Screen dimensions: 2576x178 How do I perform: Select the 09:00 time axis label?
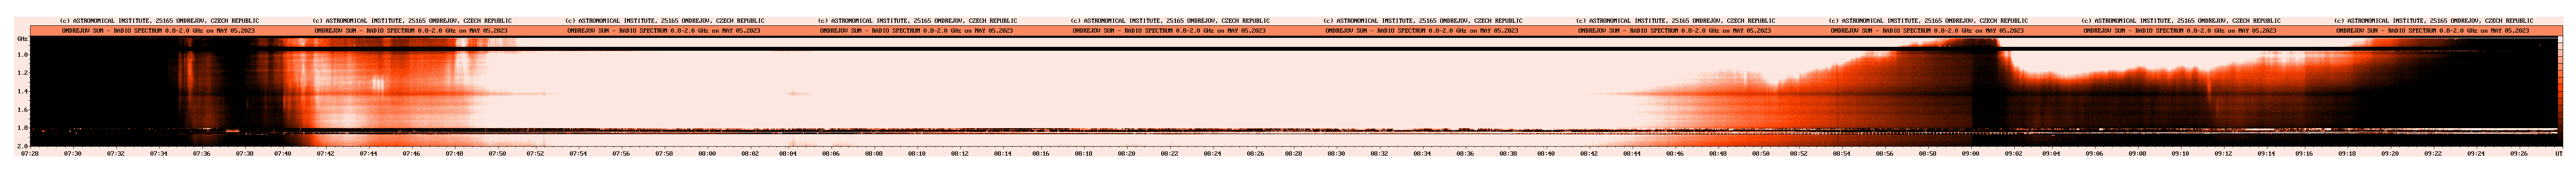1970,153
